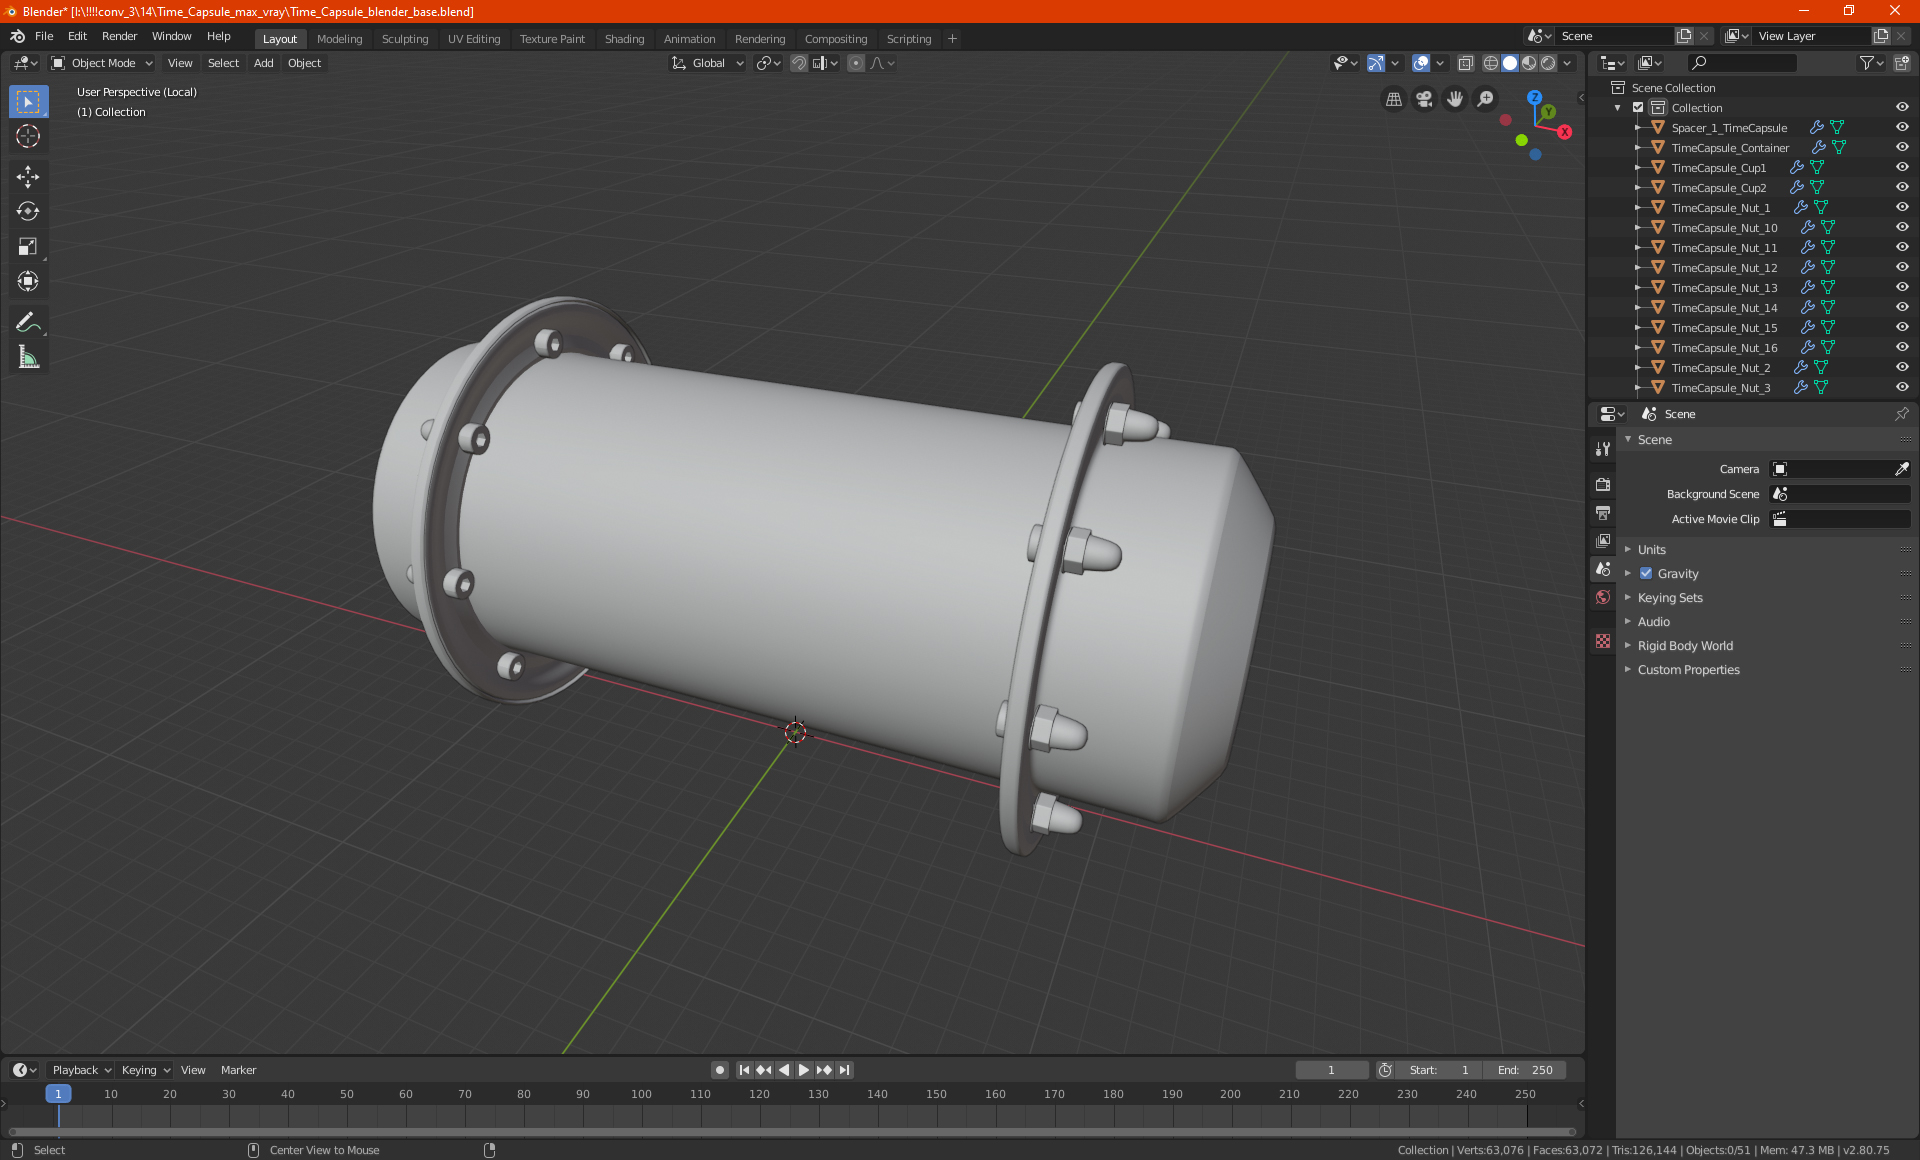Switch to the Modeling workspace tab
This screenshot has height=1160, width=1920.
tap(339, 39)
